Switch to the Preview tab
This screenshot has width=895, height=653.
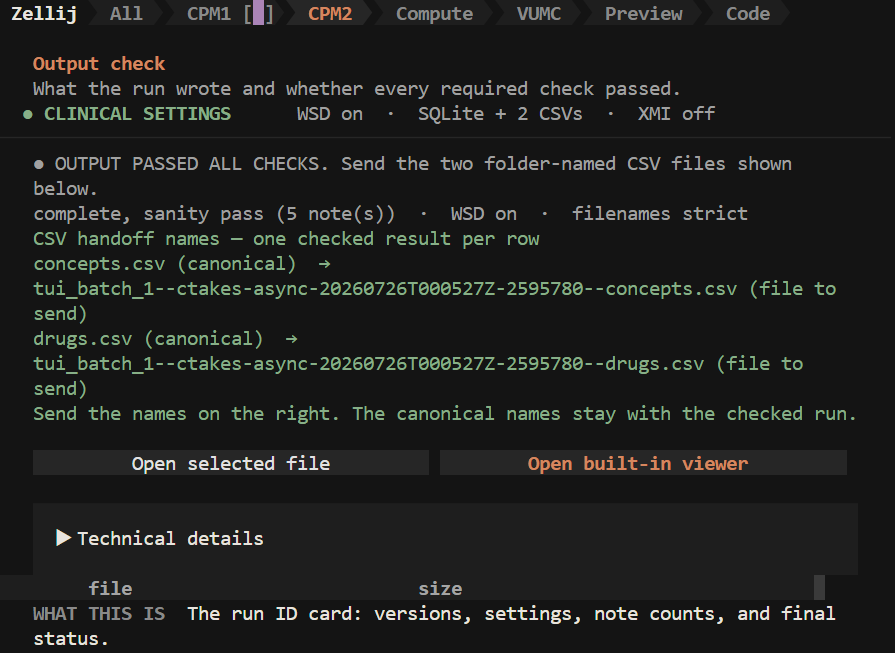(643, 13)
